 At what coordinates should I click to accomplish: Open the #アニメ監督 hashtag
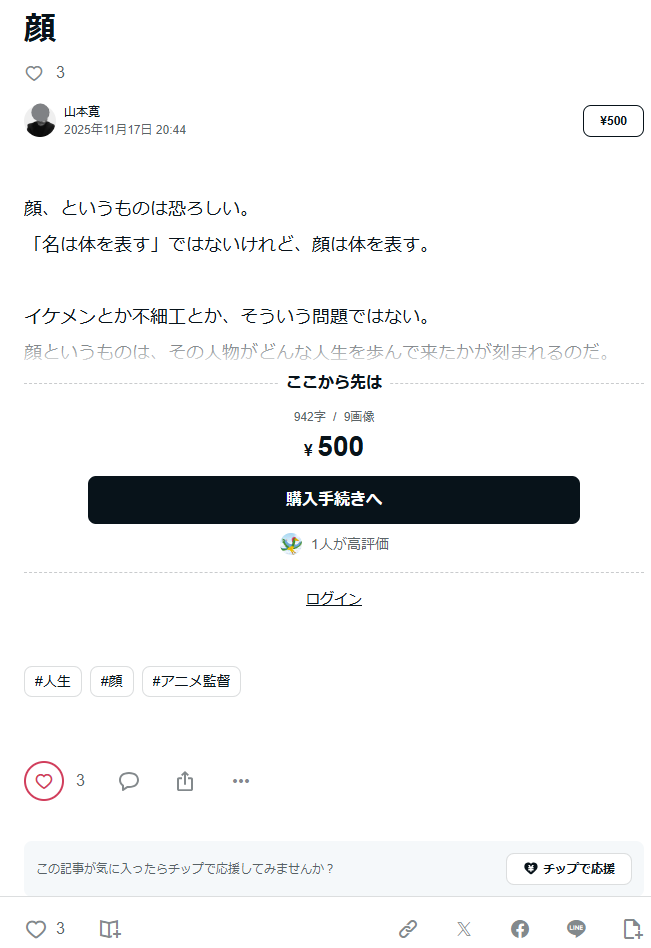[x=191, y=682]
